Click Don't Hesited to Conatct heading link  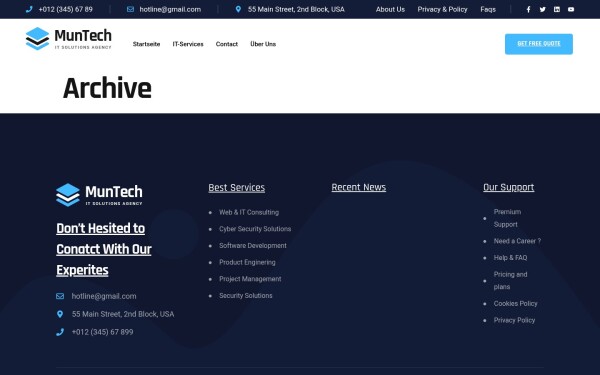pos(104,249)
